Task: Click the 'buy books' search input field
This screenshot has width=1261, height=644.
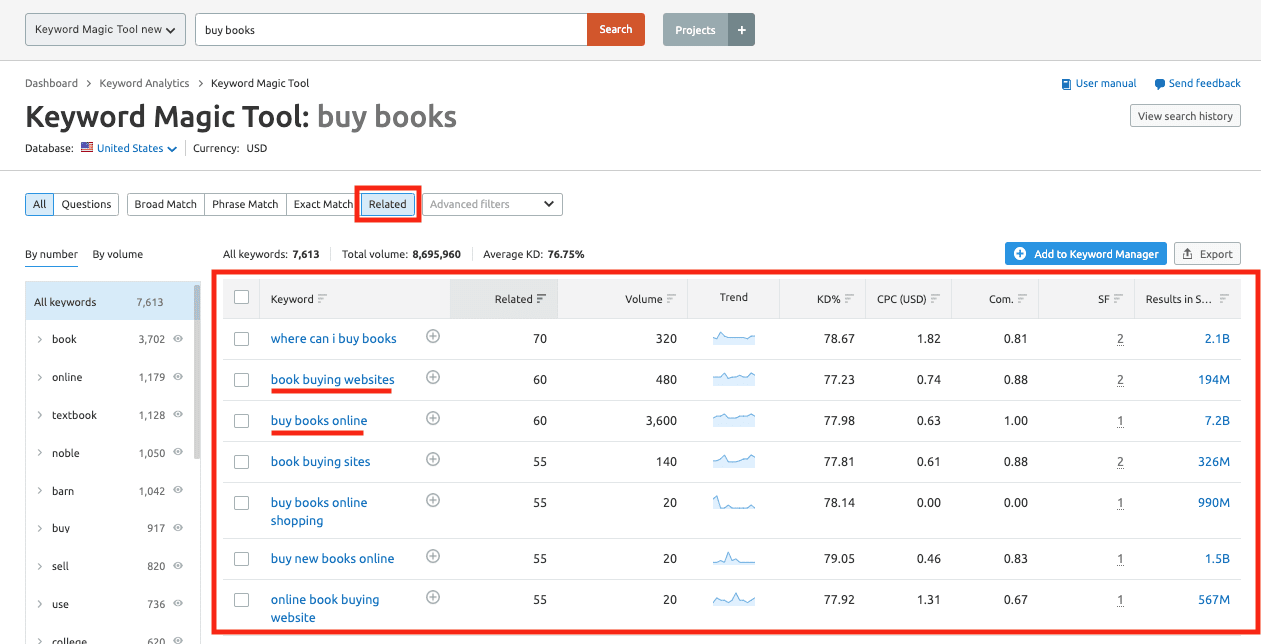Action: (390, 30)
